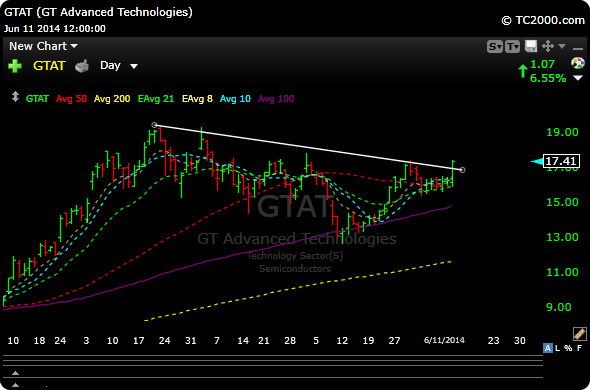Click the four-arrow move icon

click(548, 47)
